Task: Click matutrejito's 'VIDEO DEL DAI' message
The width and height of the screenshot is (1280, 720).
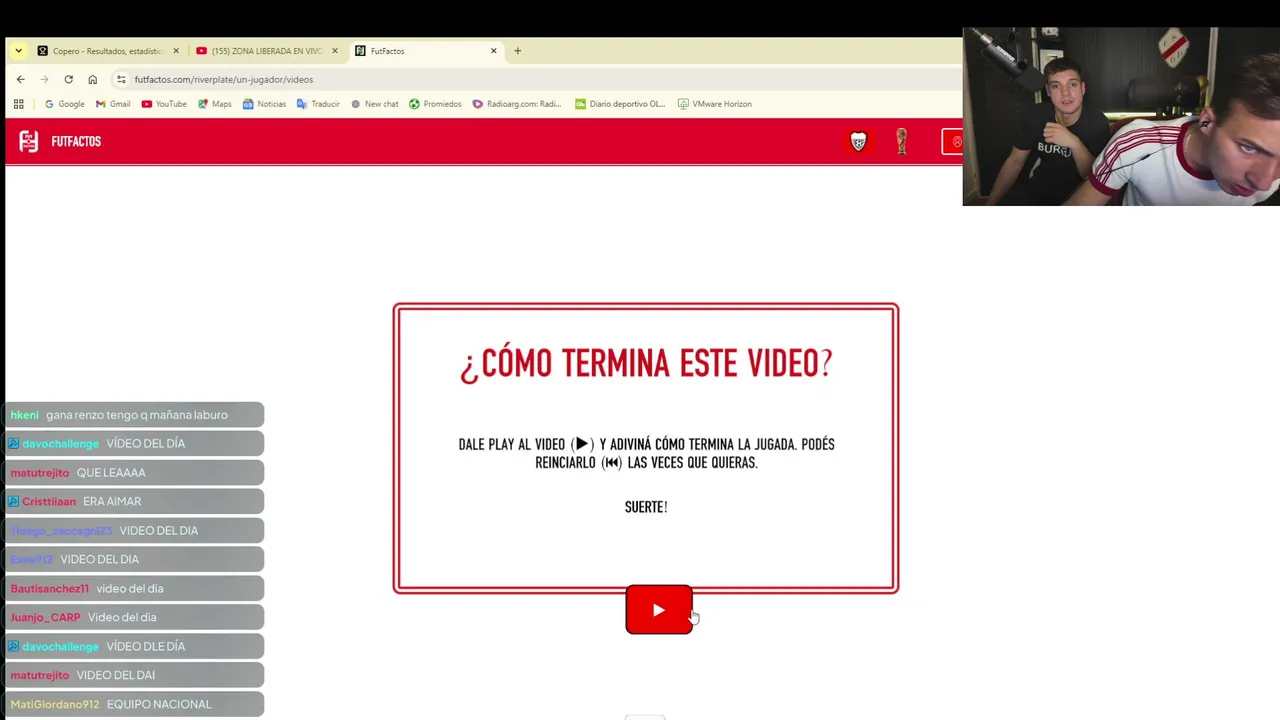Action: (134, 676)
